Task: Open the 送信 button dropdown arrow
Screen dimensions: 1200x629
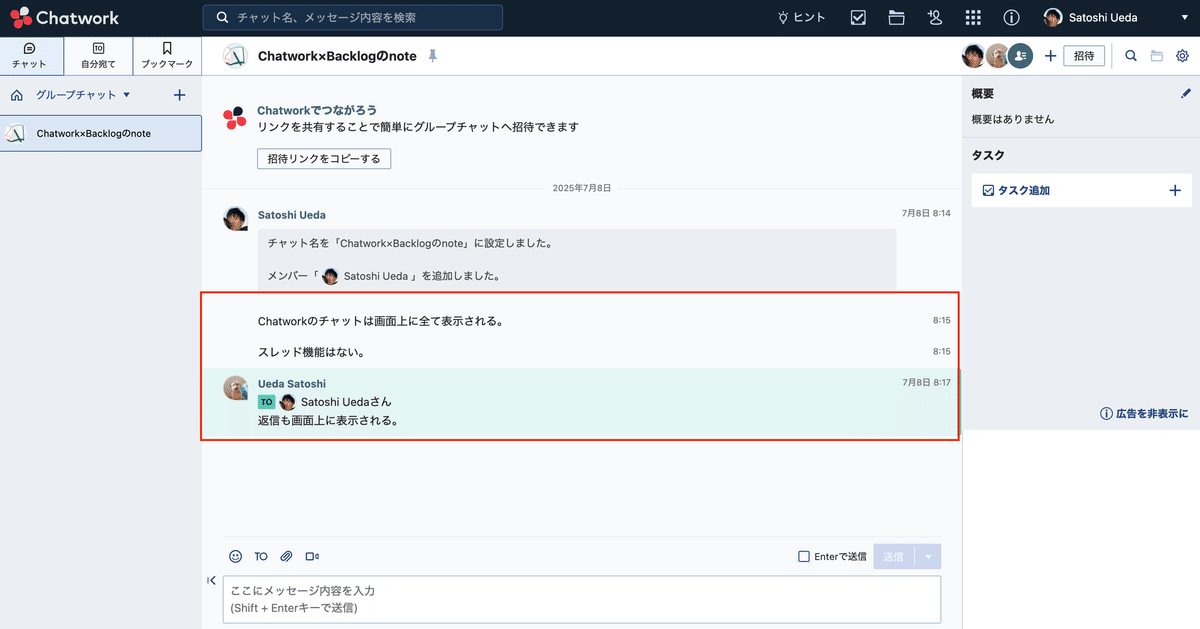Action: (926, 556)
